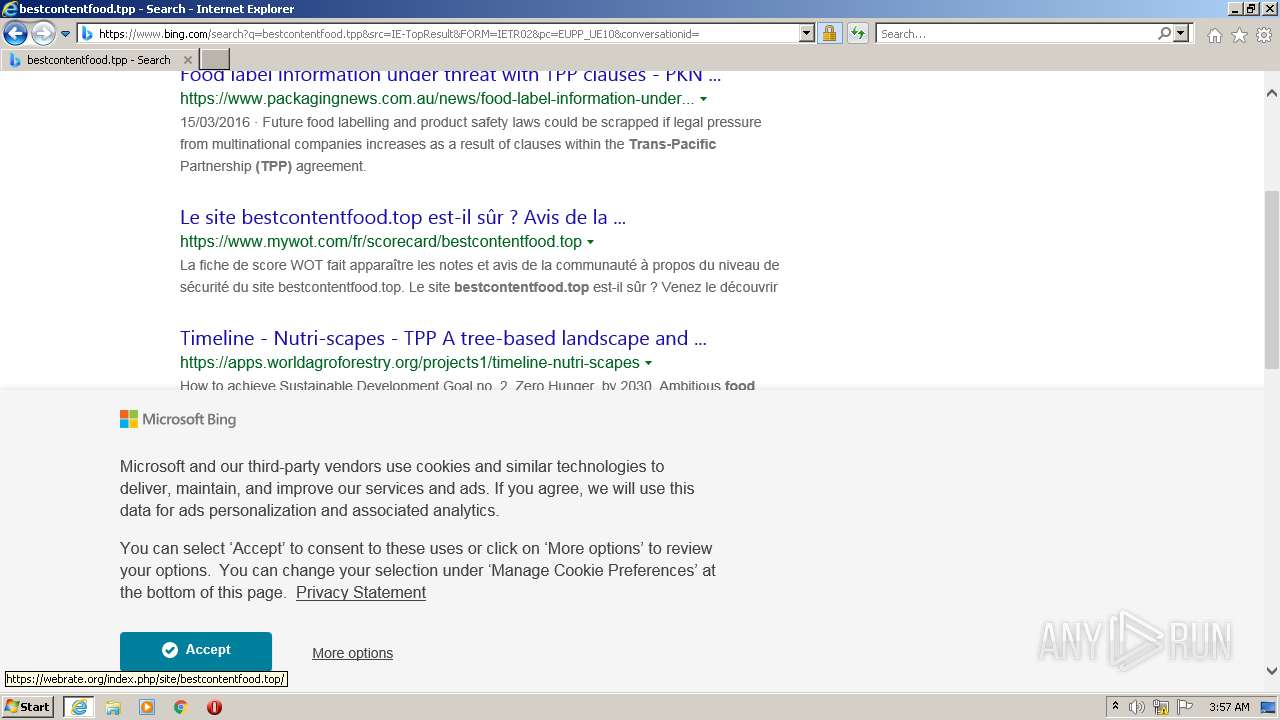1280x720 pixels.
Task: Refresh the page with the green arrows icon
Action: [858, 34]
